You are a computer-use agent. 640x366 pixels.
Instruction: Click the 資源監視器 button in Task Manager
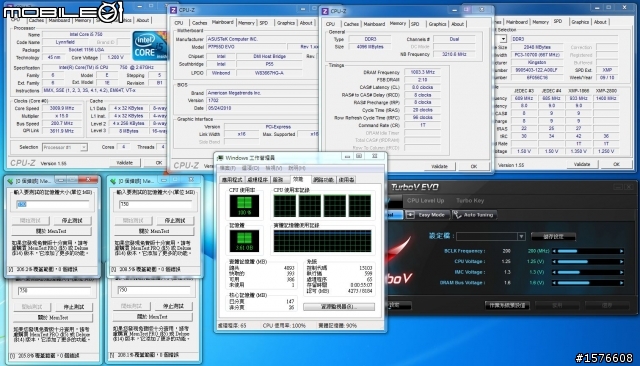pos(339,307)
